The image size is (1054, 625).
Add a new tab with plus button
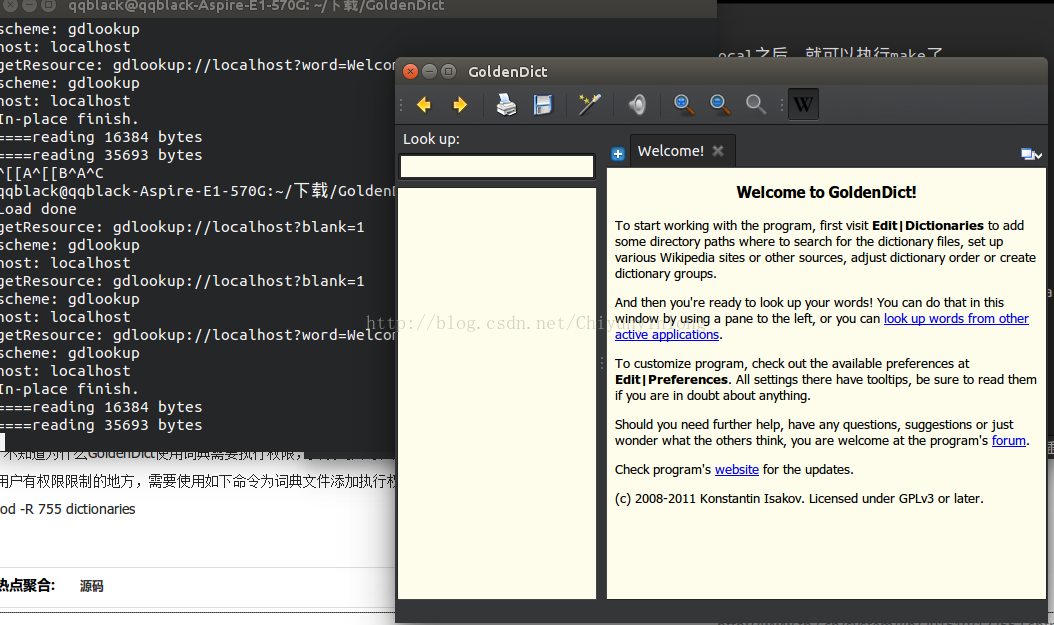click(x=618, y=154)
